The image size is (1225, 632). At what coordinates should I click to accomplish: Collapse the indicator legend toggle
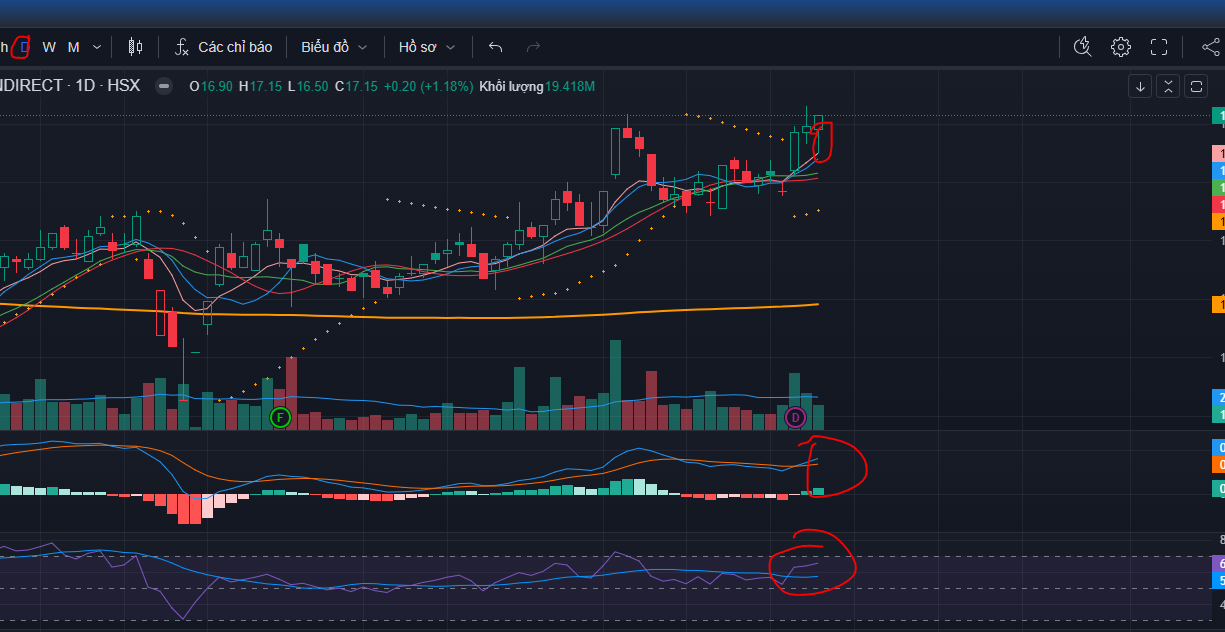point(163,86)
